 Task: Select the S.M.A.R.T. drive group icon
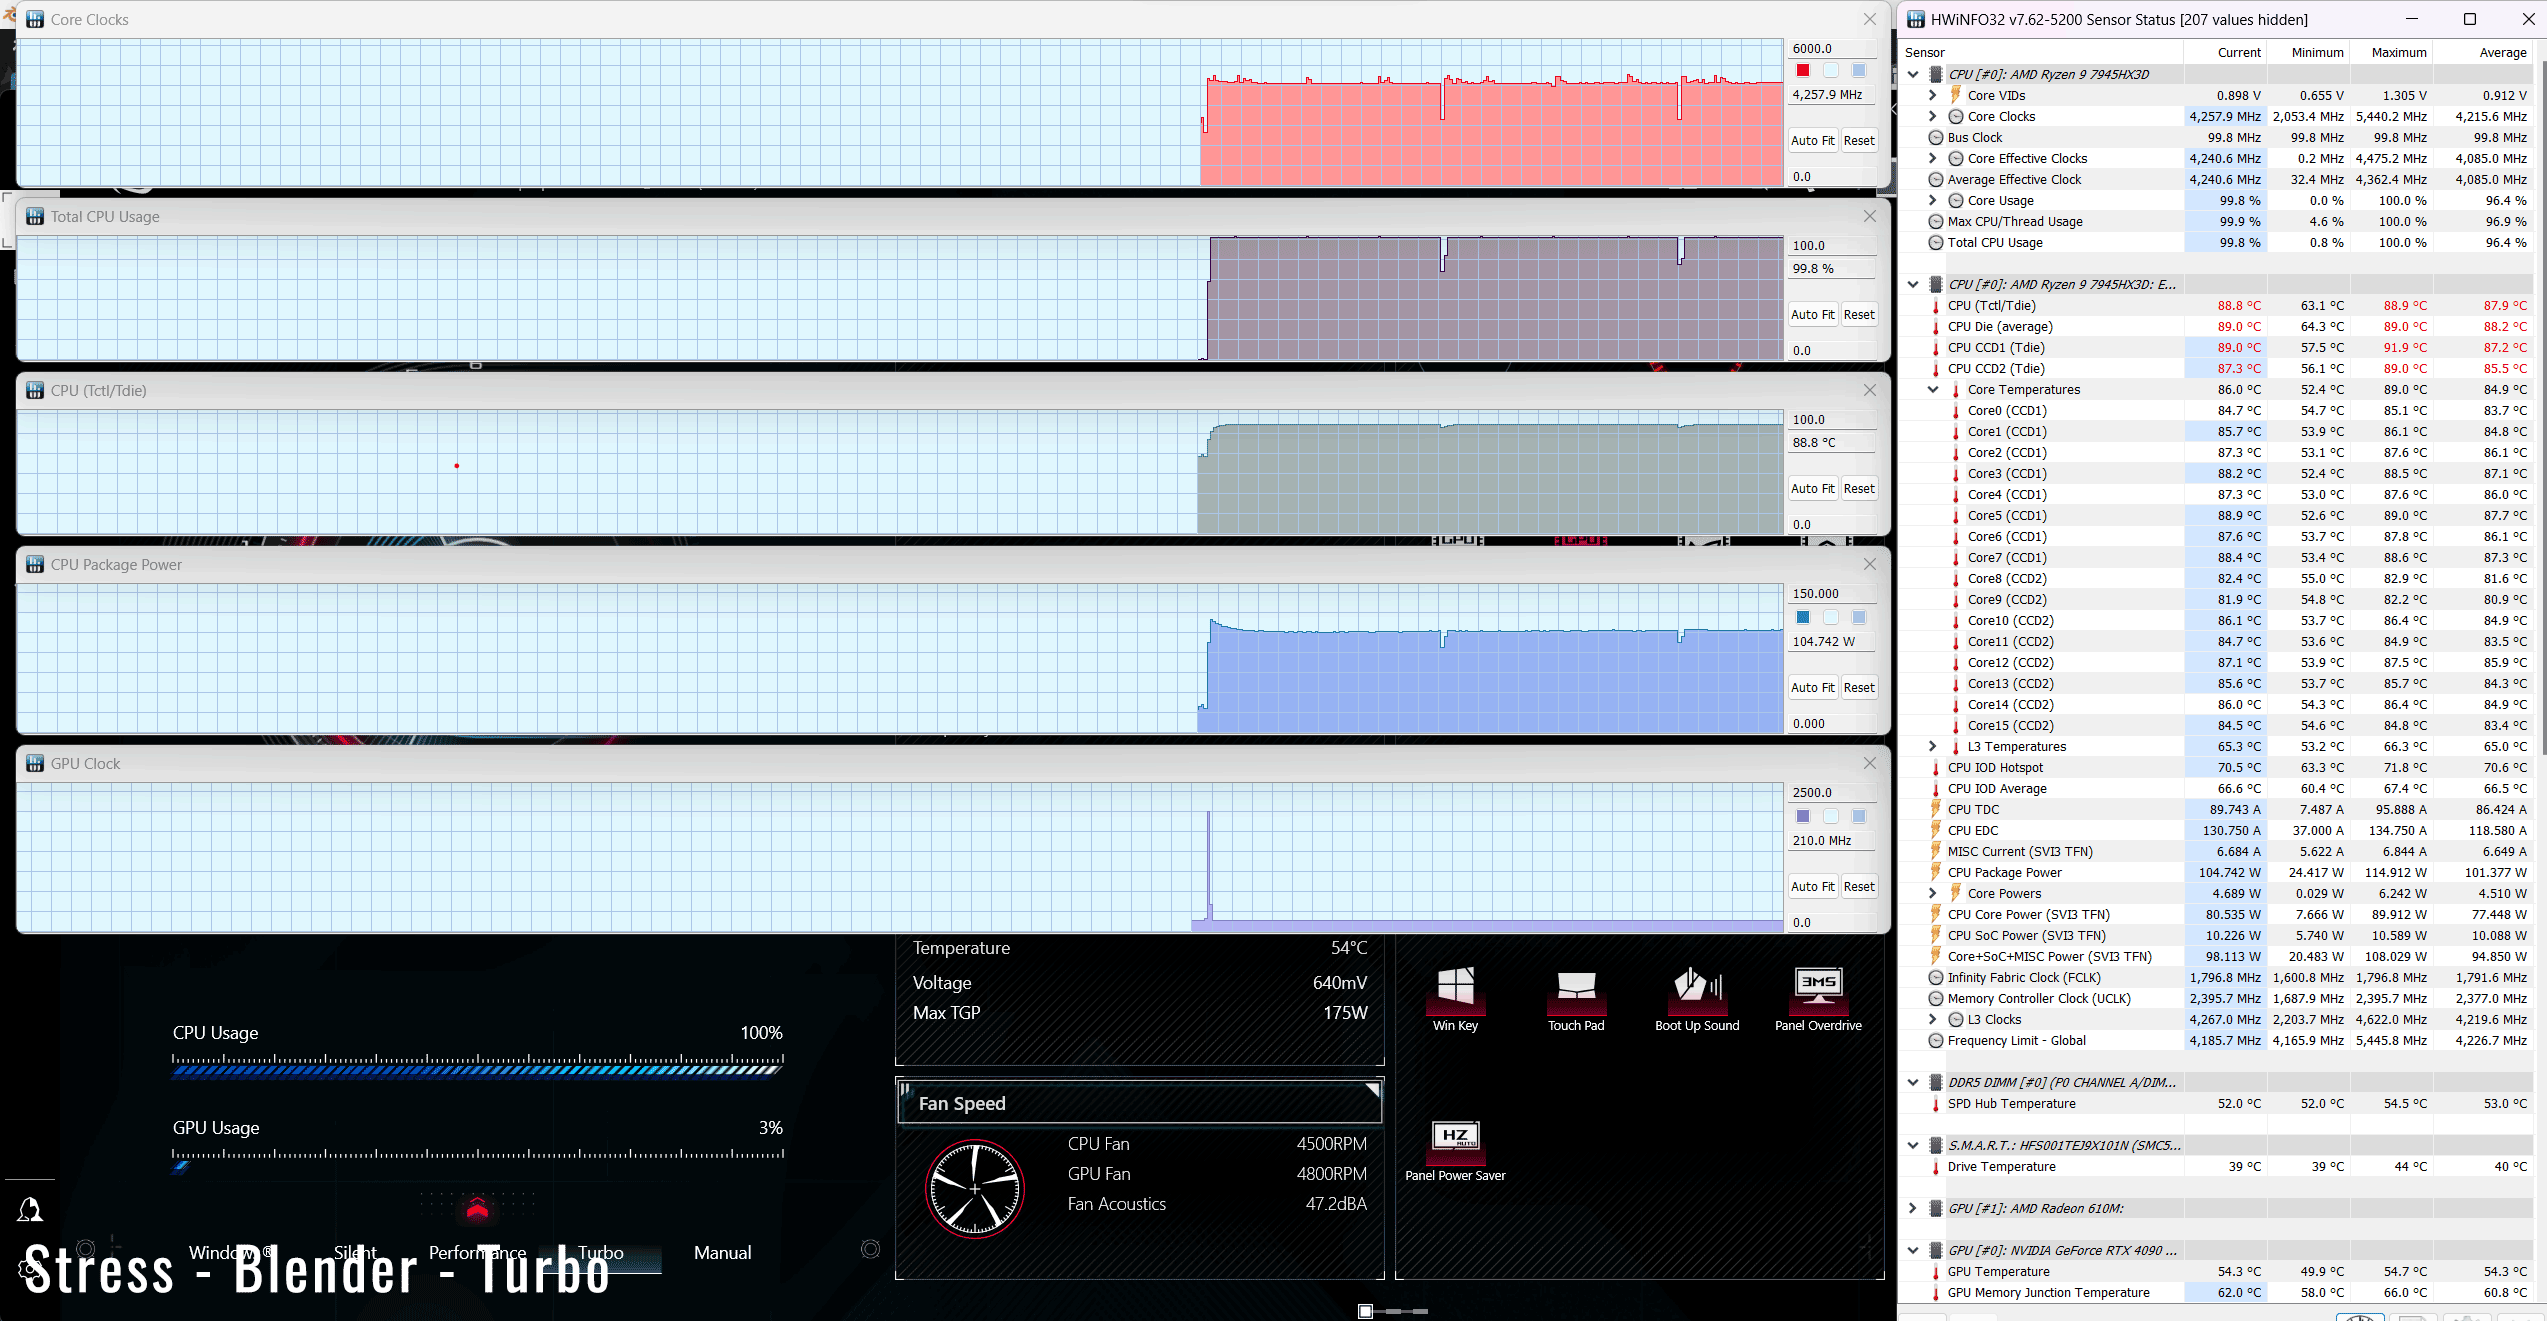pyautogui.click(x=1936, y=1145)
